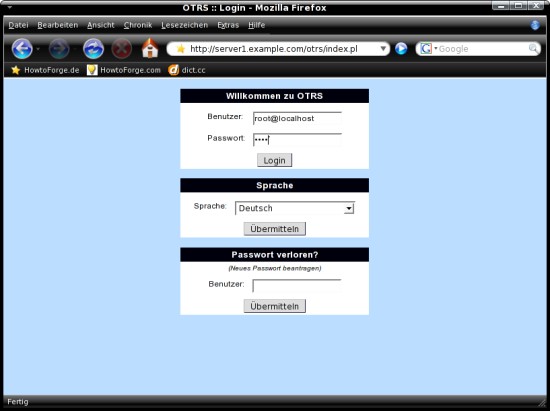Click the HowtoForge.de star favicon

15,70
